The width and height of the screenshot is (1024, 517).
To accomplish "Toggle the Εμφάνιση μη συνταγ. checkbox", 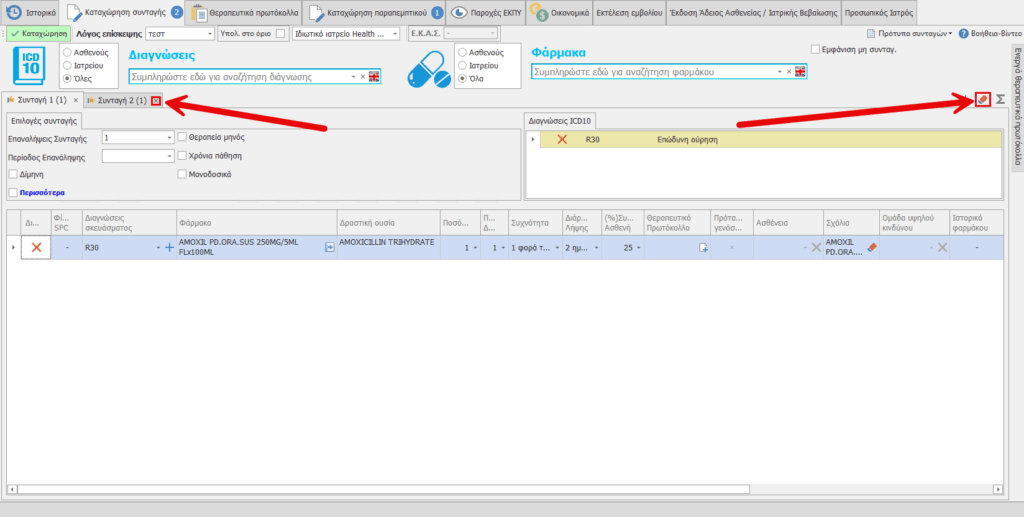I will click(x=816, y=48).
